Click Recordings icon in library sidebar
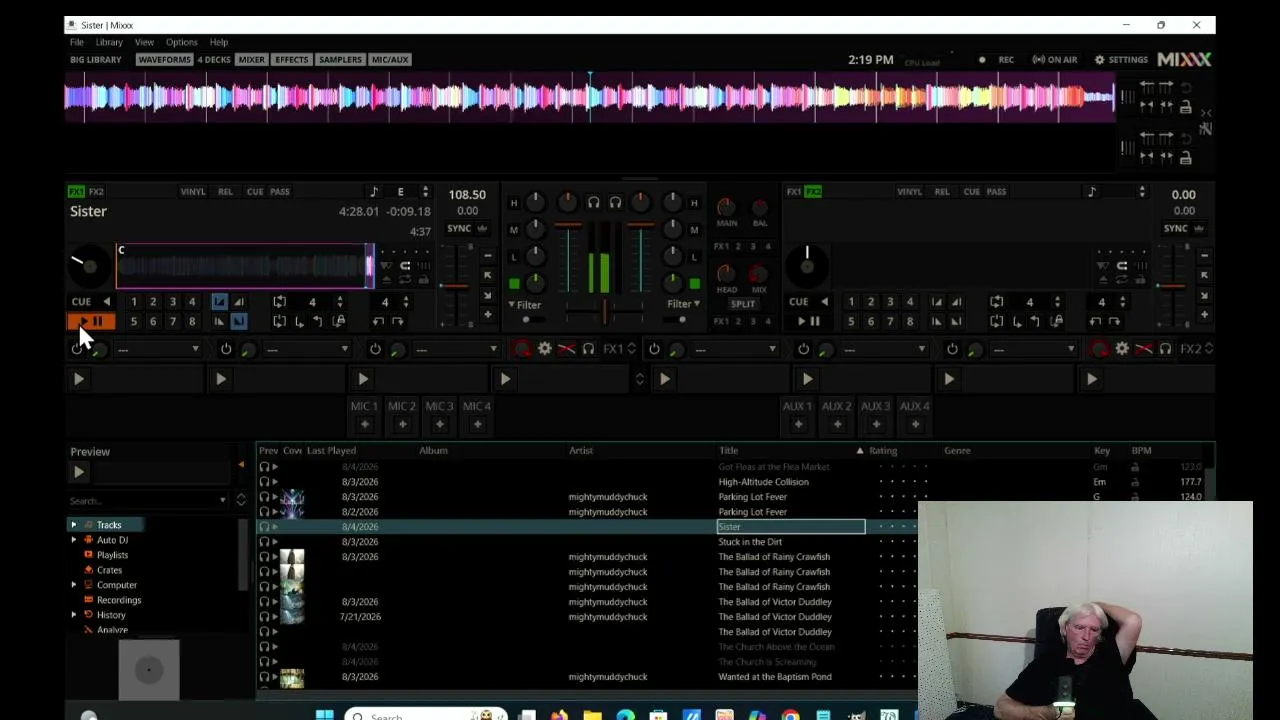Screen dimensions: 1280x720 88,600
